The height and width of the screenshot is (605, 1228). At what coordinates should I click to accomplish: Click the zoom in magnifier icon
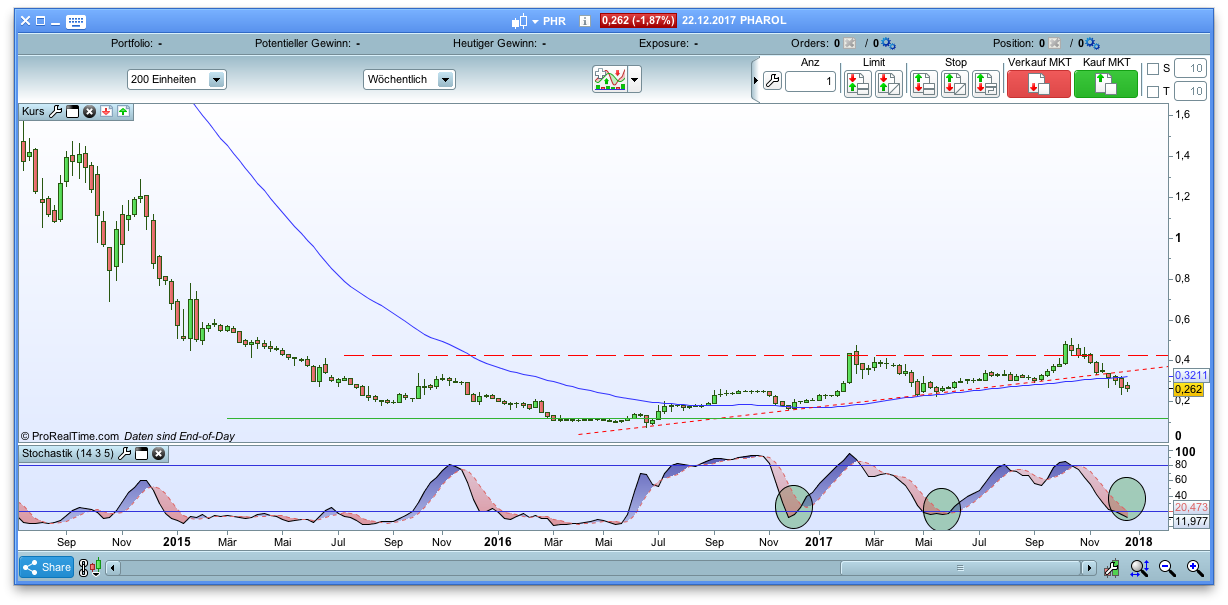(1194, 568)
